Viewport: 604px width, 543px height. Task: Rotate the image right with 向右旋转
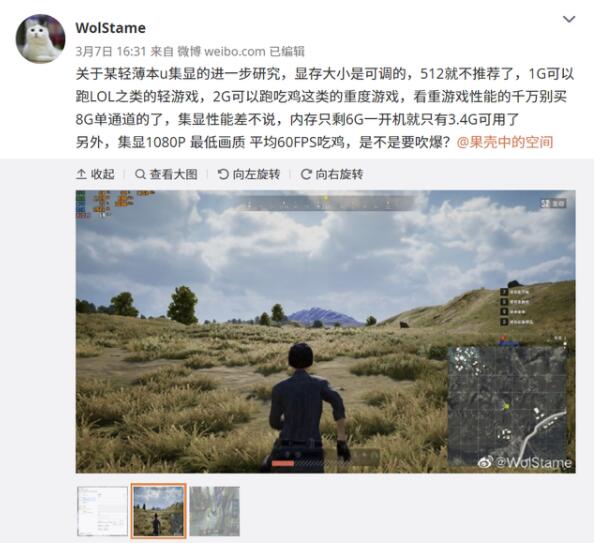[x=332, y=174]
